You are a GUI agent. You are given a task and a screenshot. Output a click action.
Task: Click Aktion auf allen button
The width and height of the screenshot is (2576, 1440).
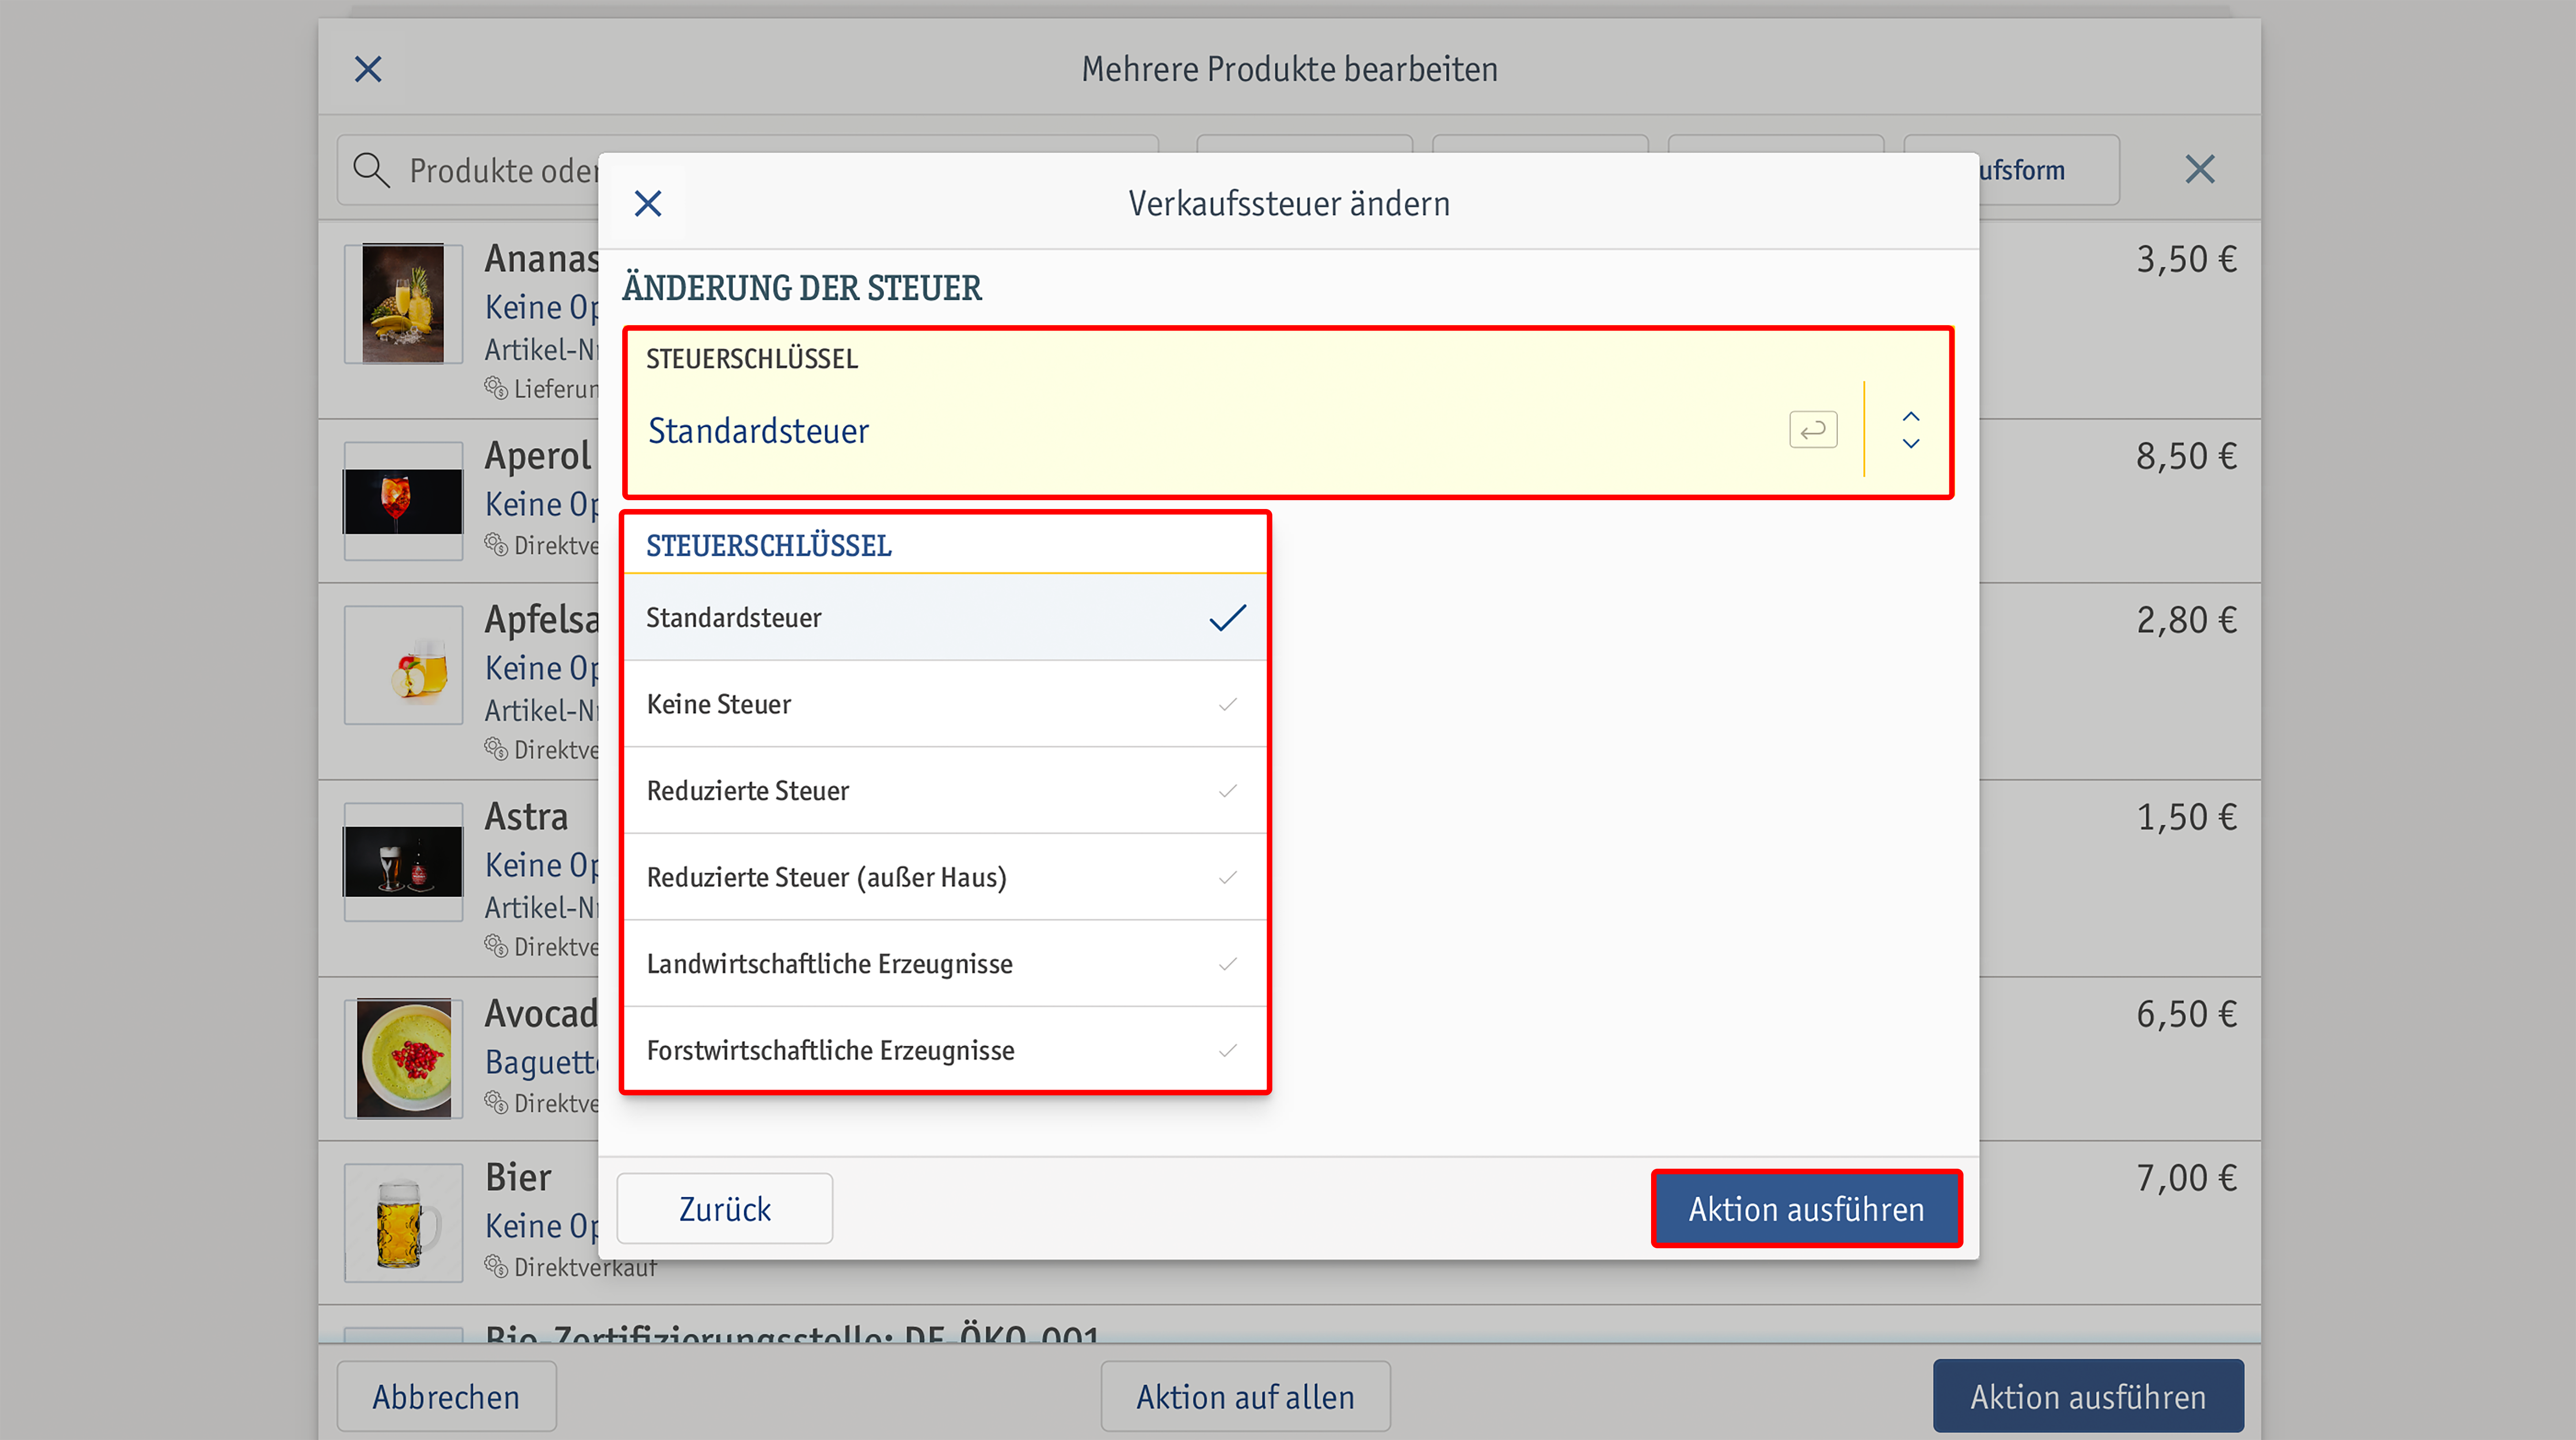coord(1245,1396)
